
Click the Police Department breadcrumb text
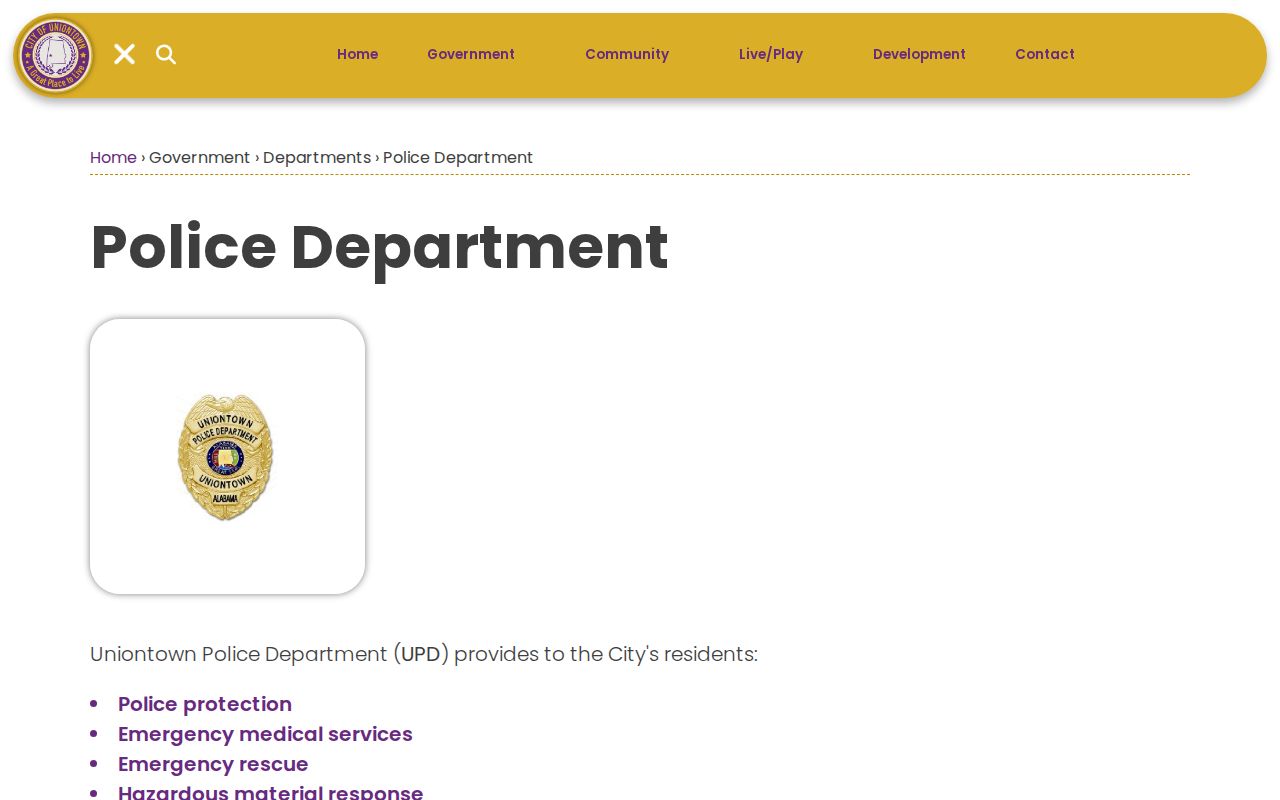pyautogui.click(x=458, y=158)
